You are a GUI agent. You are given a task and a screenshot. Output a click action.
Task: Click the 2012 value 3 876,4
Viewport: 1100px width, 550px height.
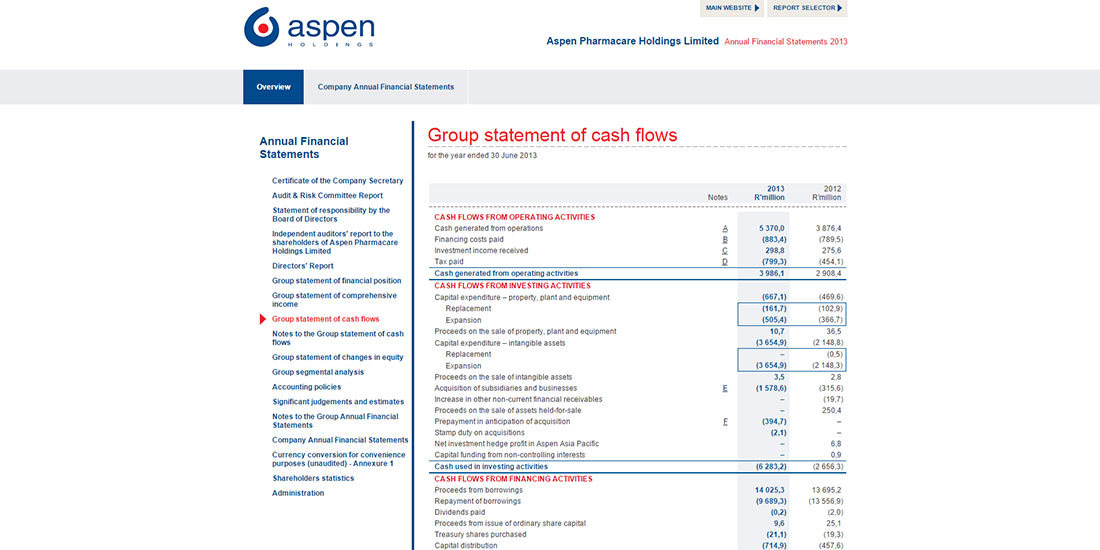829,229
